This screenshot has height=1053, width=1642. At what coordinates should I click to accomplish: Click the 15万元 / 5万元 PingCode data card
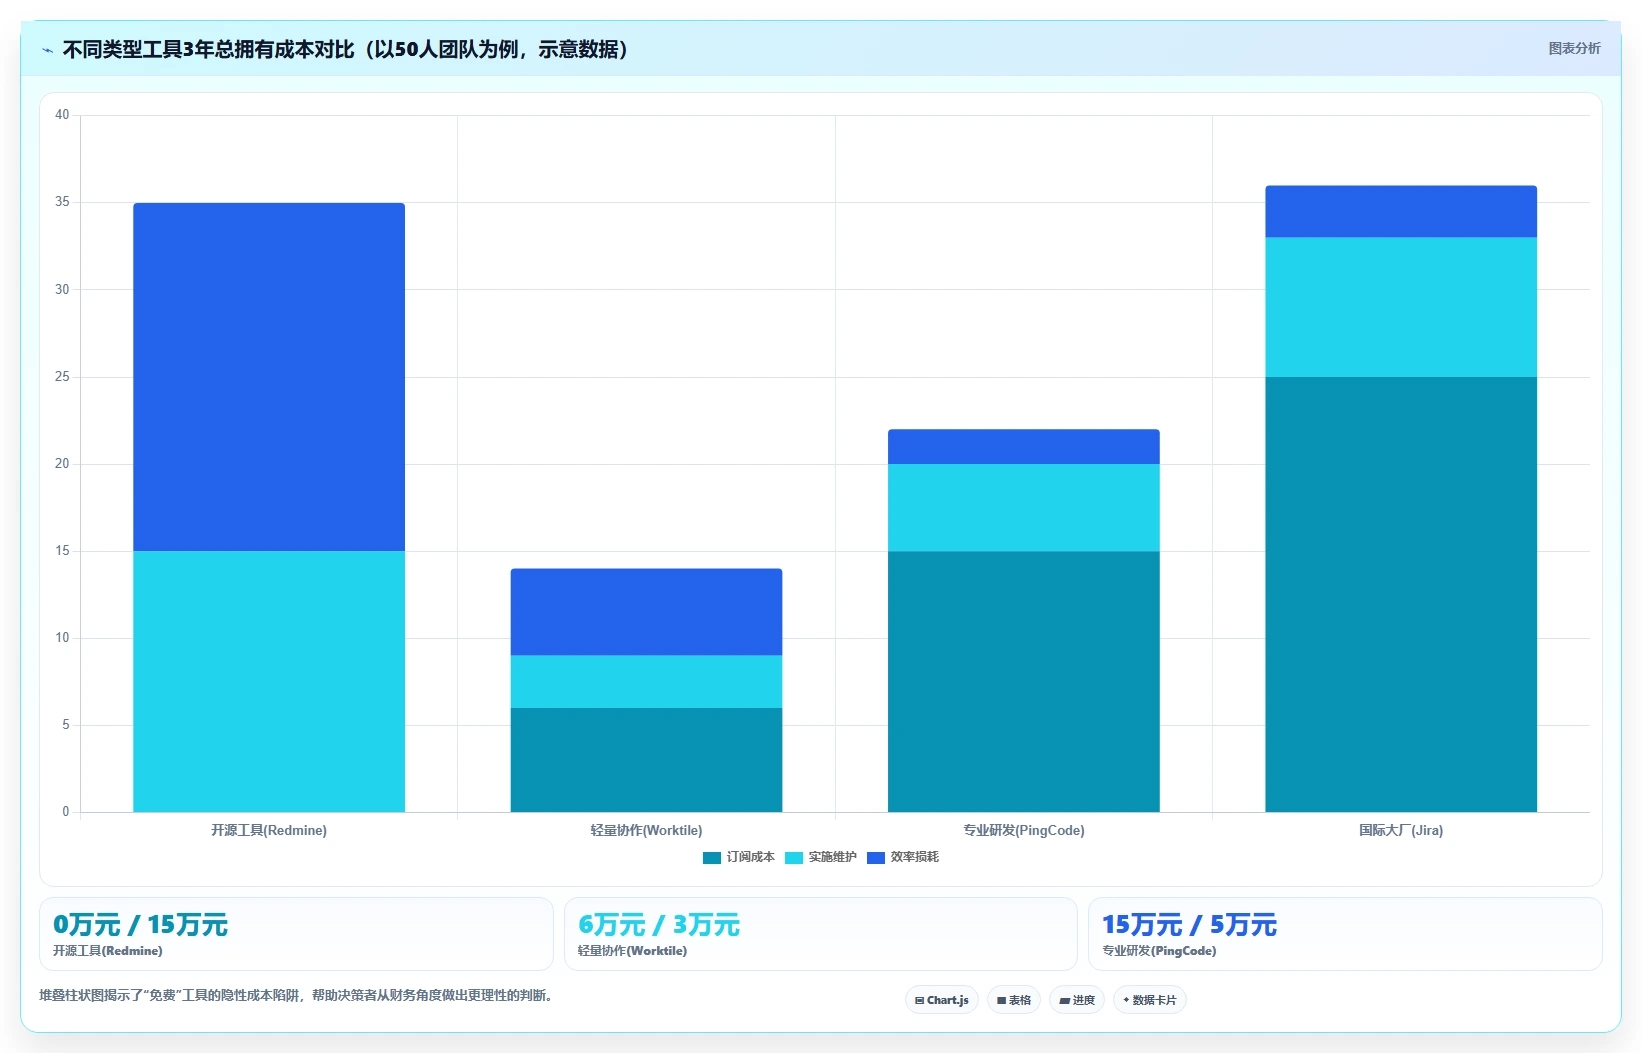[x=1345, y=934]
